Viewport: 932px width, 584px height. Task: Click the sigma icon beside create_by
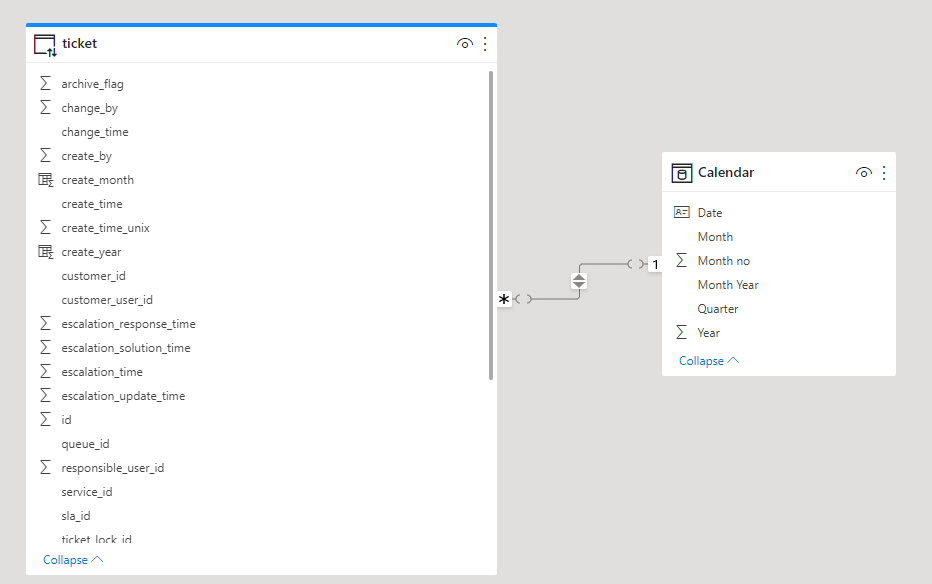point(45,155)
